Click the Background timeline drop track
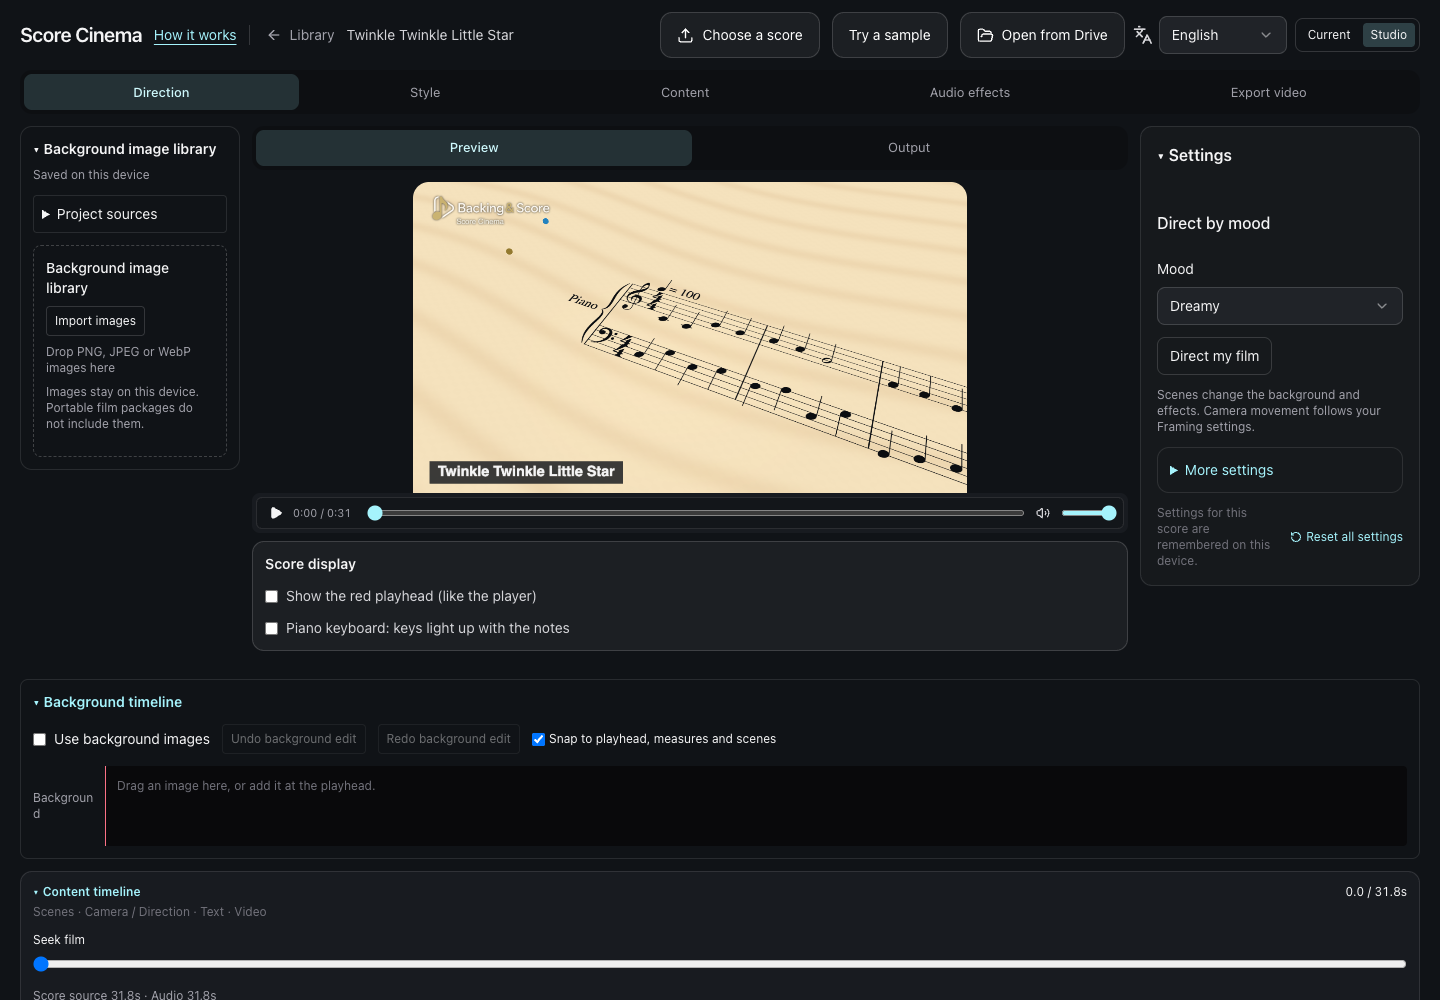The image size is (1440, 1000). (x=756, y=806)
